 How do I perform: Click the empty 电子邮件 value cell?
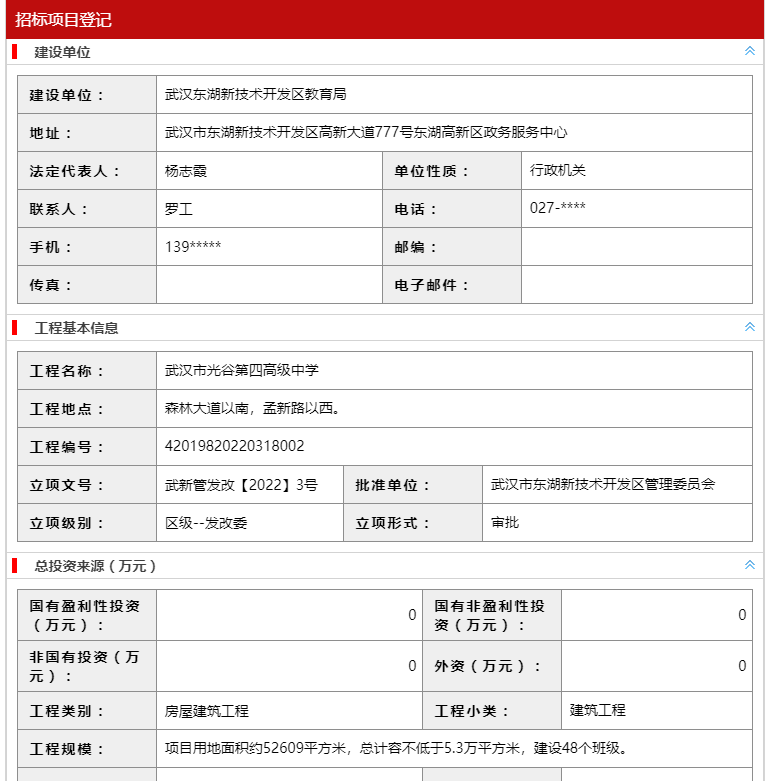click(x=637, y=284)
